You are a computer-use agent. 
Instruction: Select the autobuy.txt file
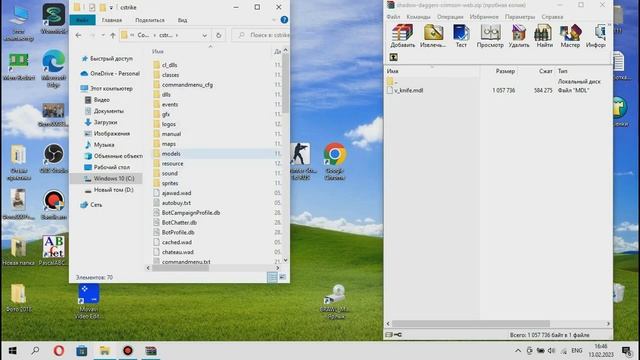tap(176, 203)
